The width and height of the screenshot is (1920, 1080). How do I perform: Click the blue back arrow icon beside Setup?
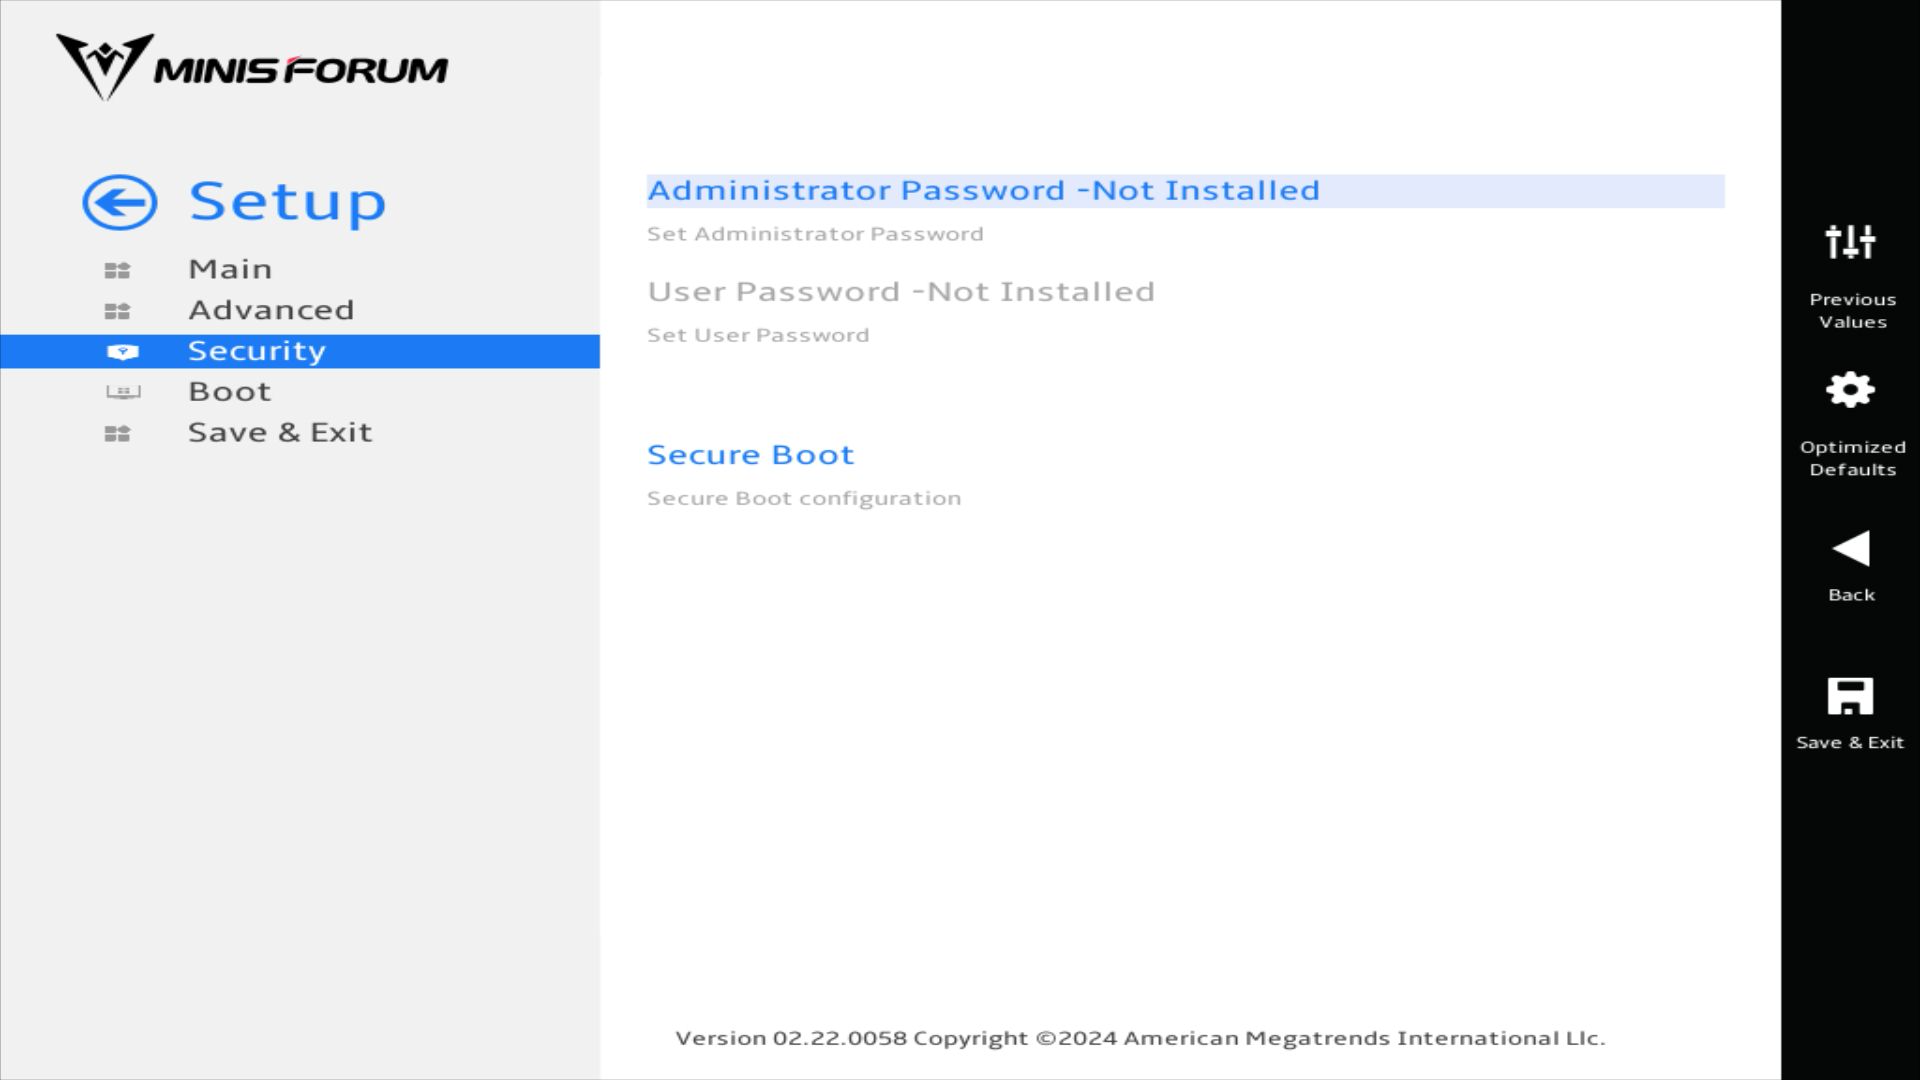tap(120, 203)
